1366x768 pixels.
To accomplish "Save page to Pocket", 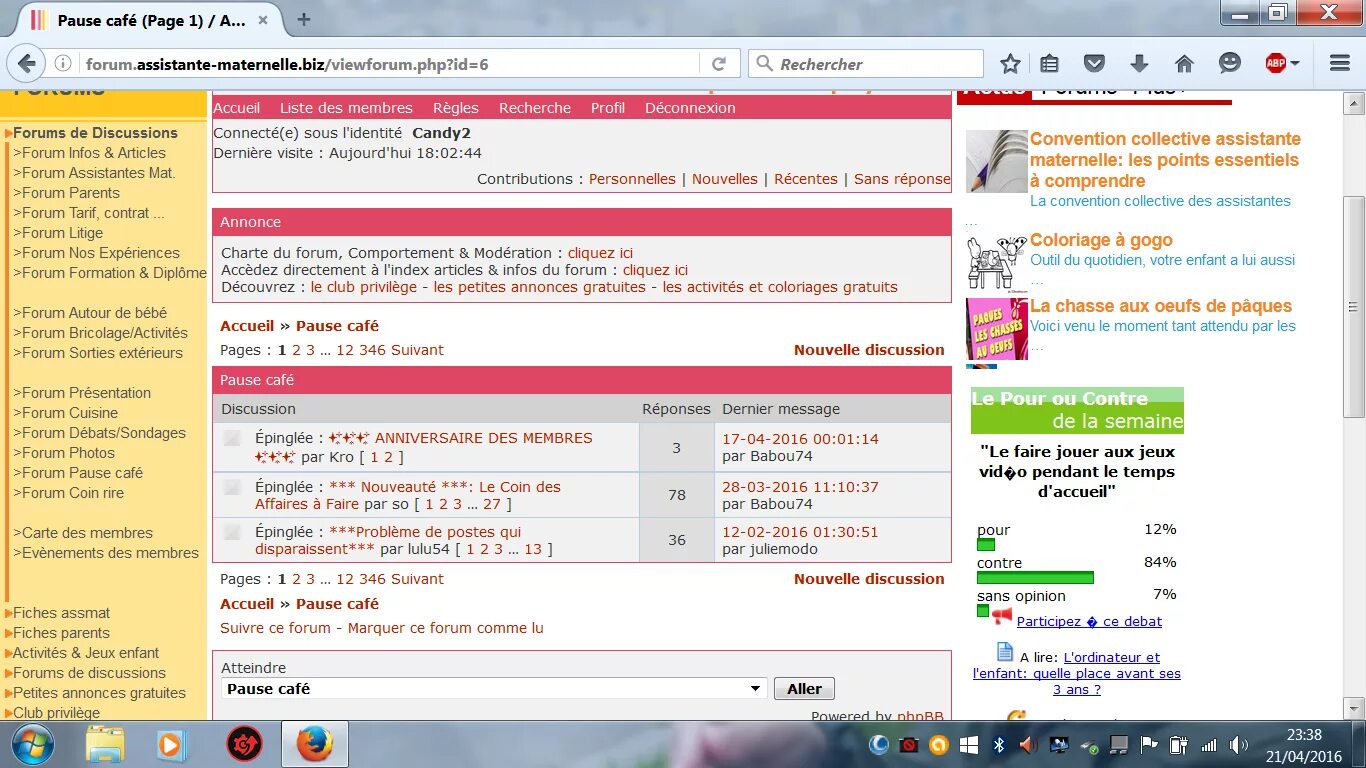I will pos(1094,64).
